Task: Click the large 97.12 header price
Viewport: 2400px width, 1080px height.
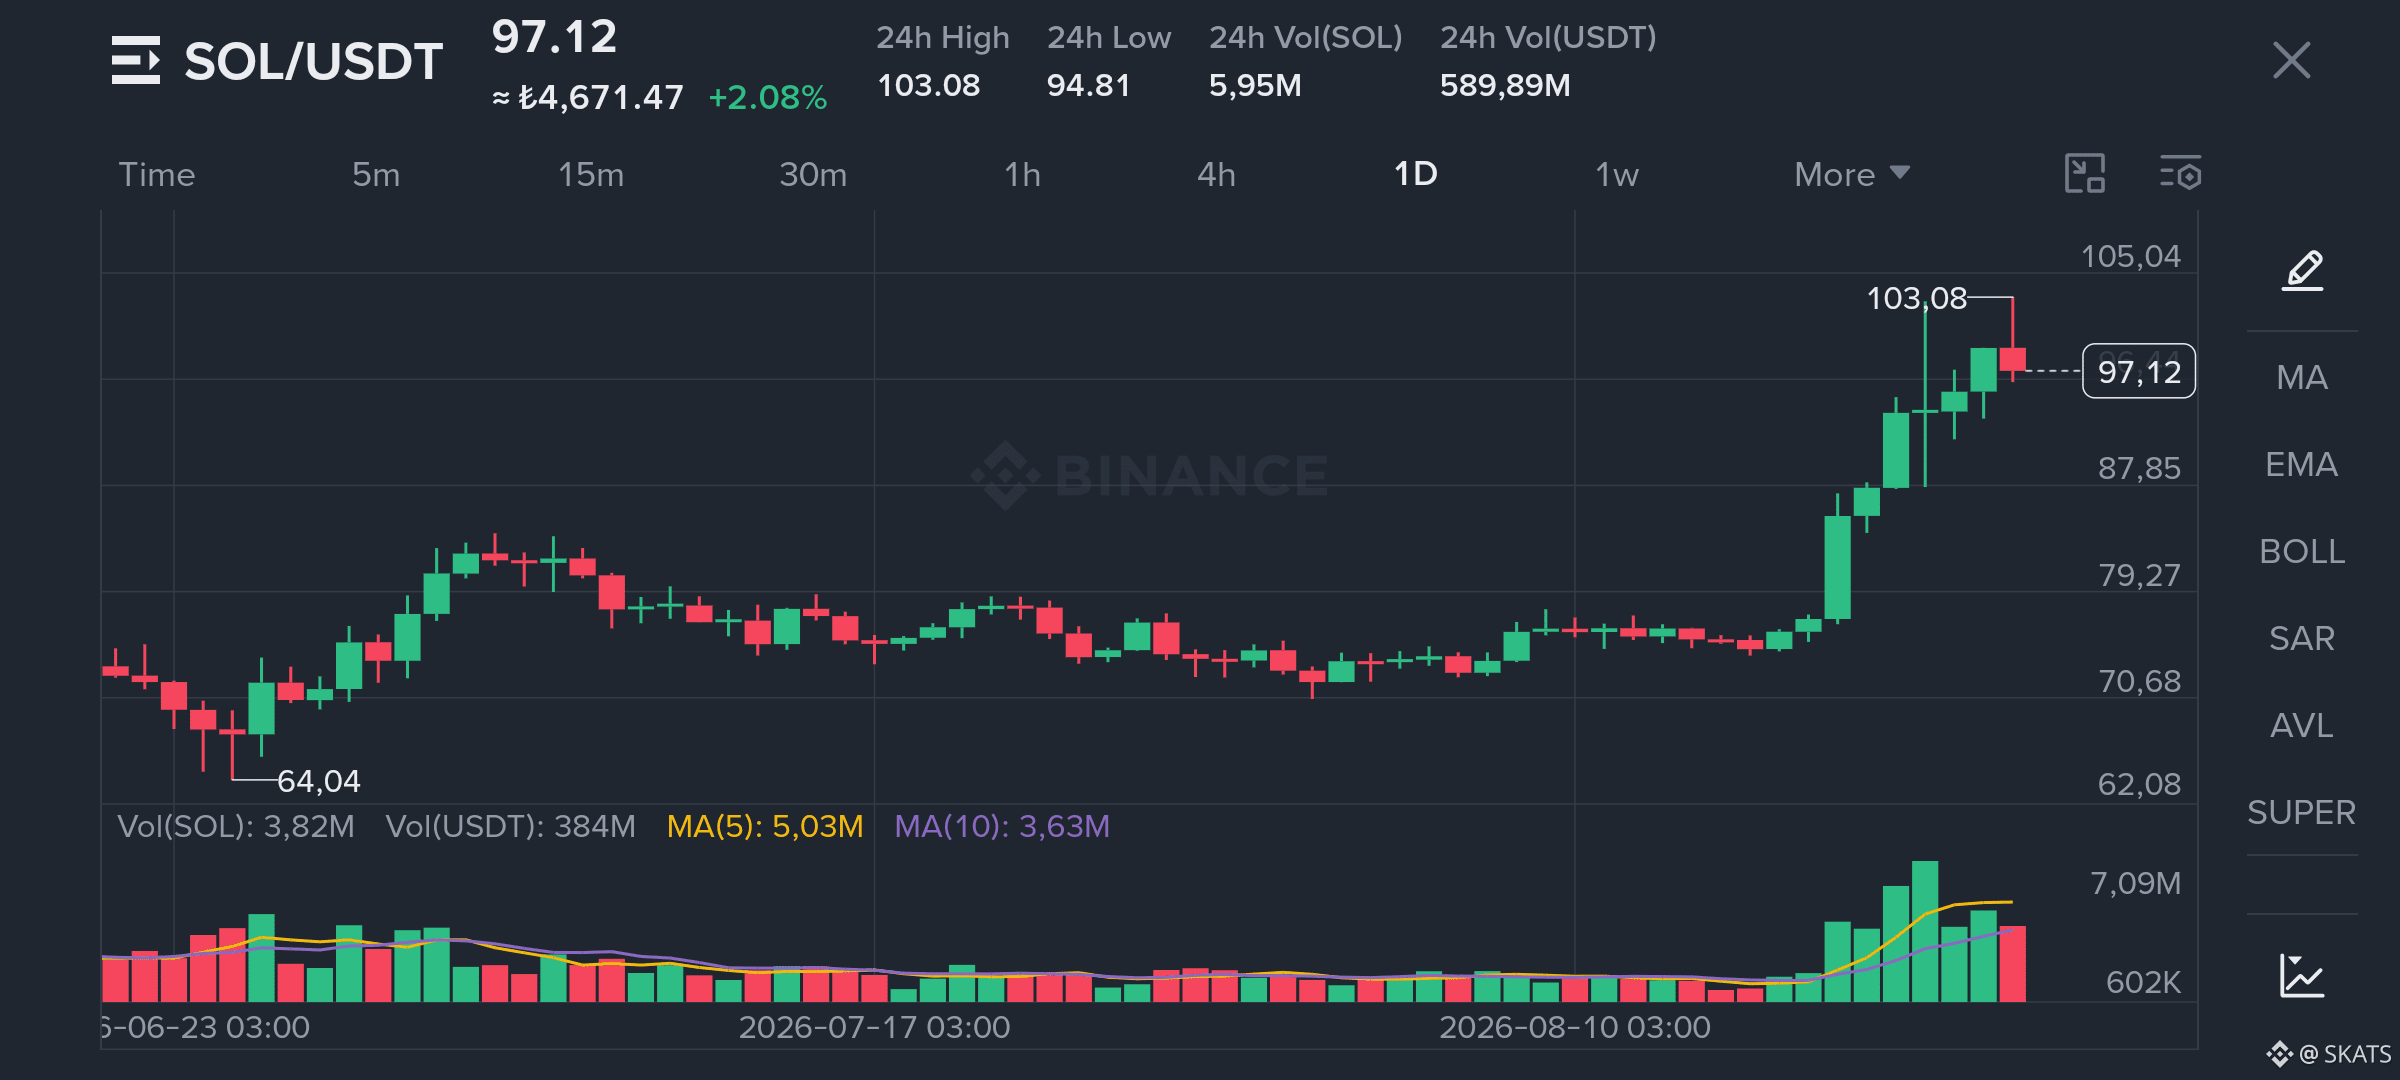Action: pyautogui.click(x=554, y=37)
